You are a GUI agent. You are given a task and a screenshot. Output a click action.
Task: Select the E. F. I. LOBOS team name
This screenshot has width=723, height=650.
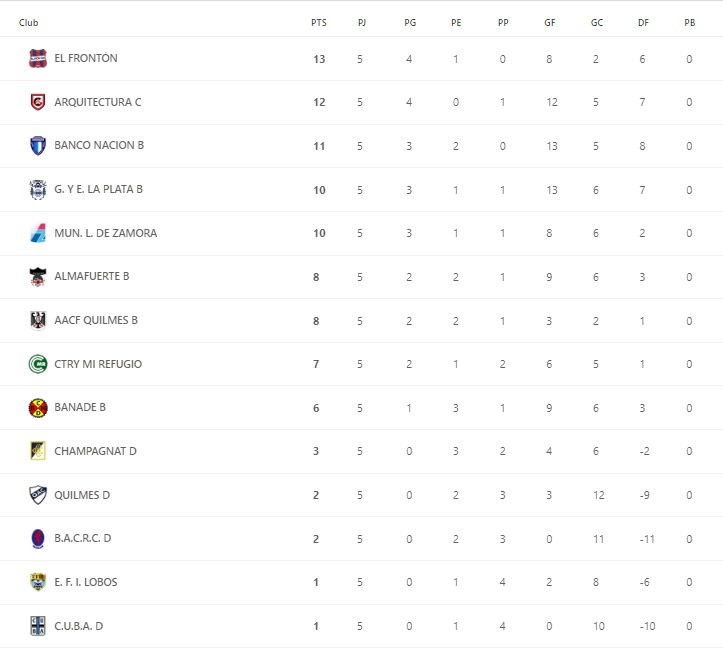86,582
